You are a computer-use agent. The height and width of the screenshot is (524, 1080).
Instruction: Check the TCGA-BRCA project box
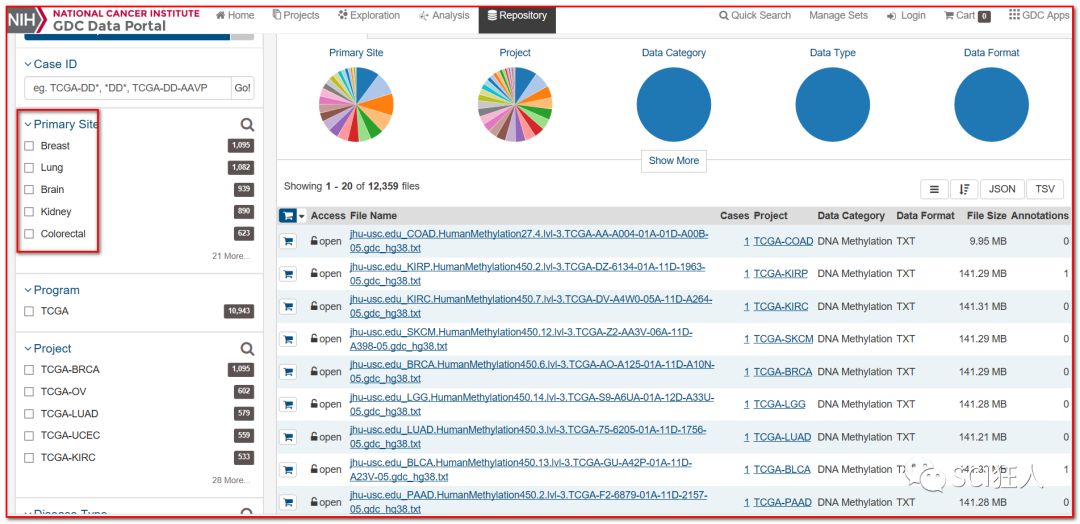point(29,370)
